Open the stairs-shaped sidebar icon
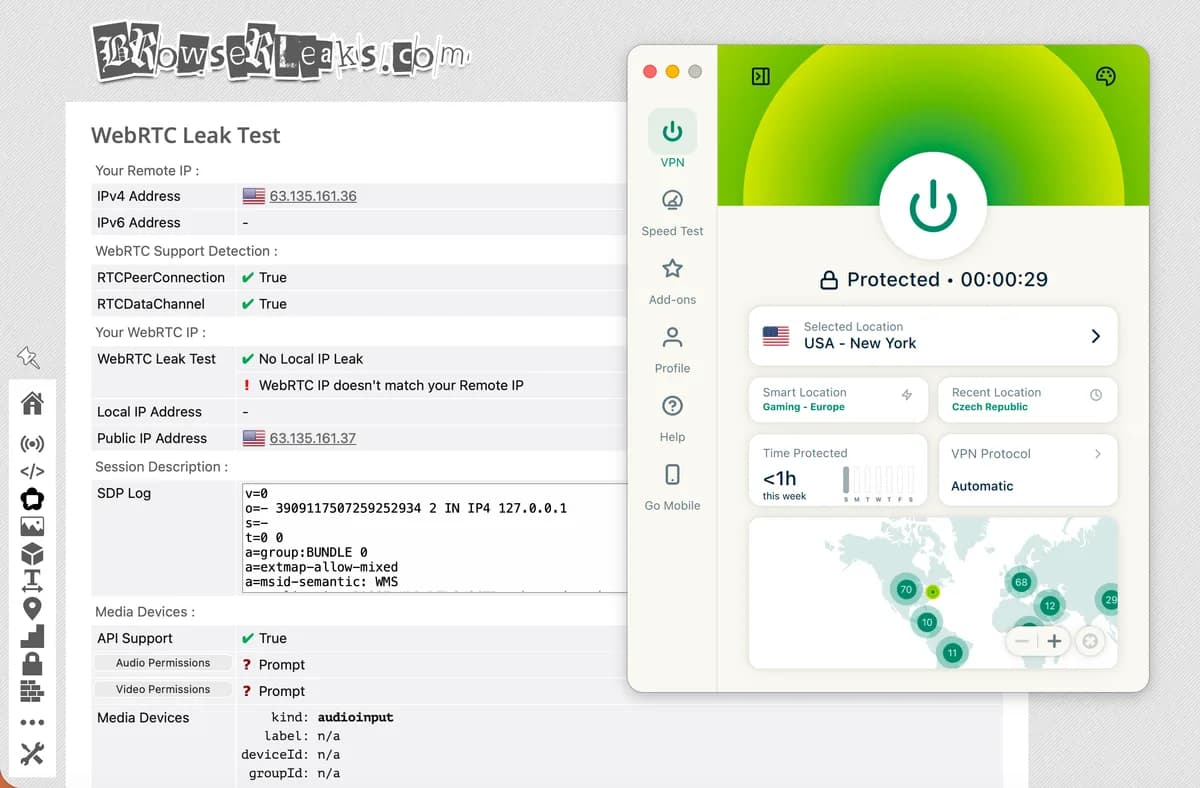 pyautogui.click(x=32, y=635)
